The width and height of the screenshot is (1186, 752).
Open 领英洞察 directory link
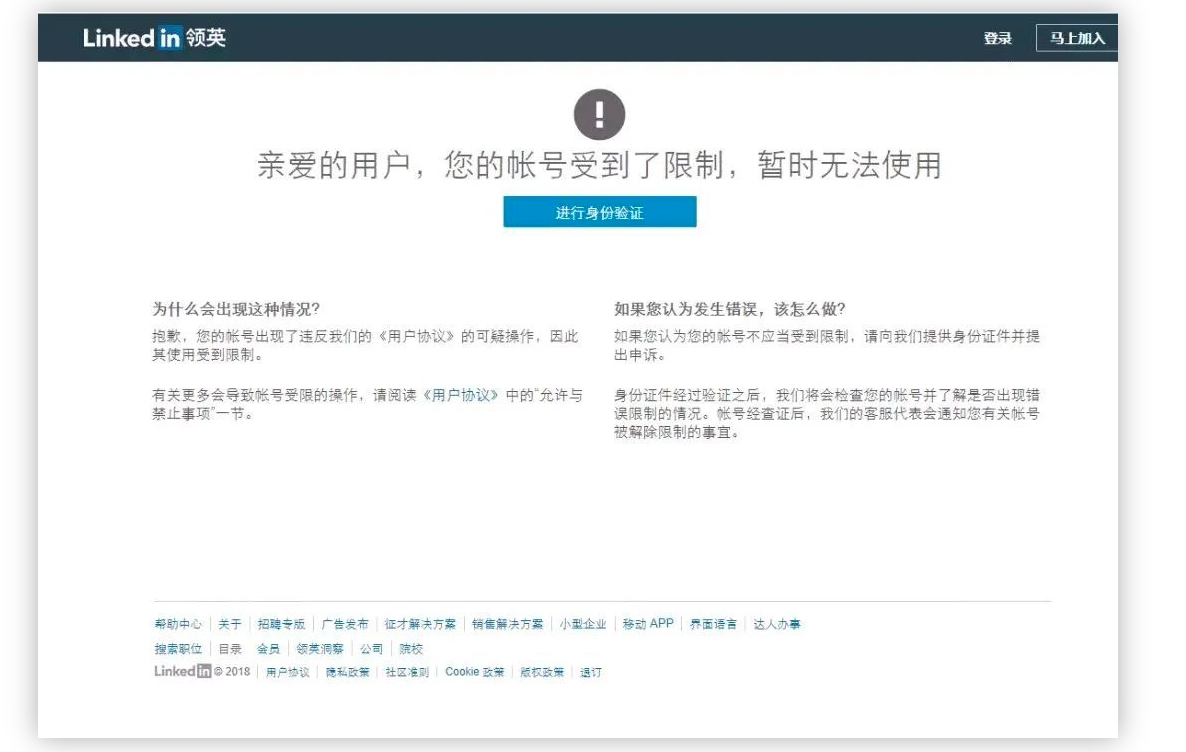319,649
